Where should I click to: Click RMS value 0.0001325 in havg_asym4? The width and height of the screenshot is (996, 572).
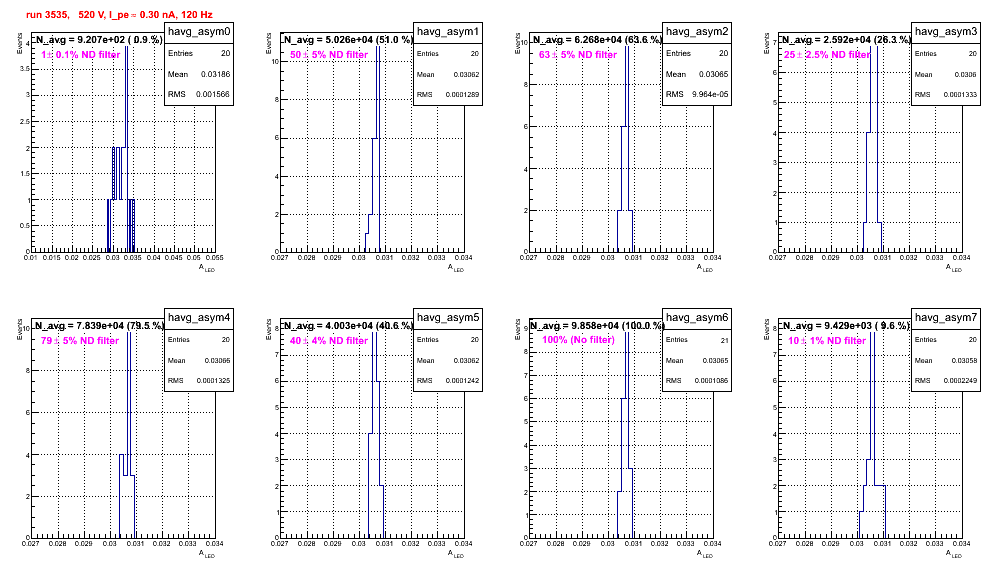point(213,381)
